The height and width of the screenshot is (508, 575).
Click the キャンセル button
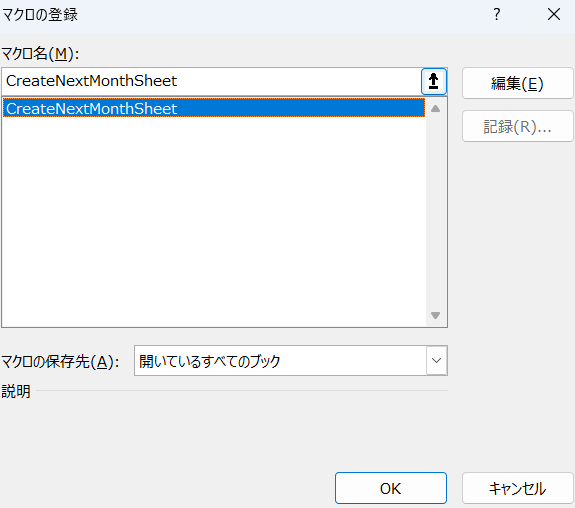(x=517, y=488)
